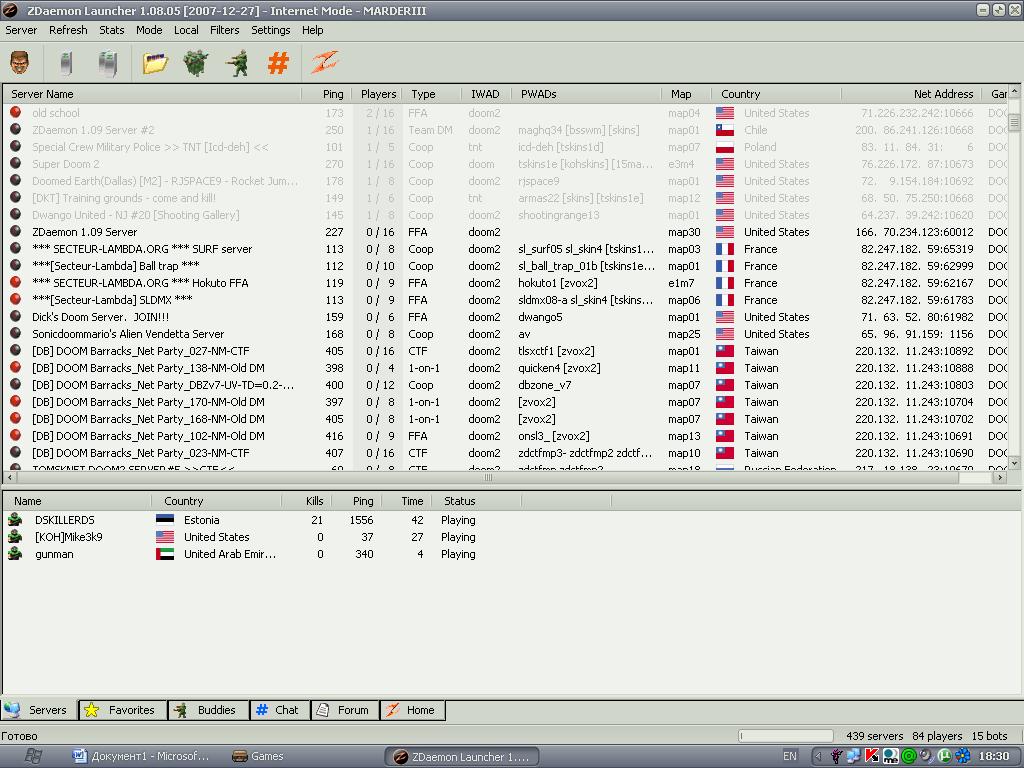Click the double server towers toolbar icon

point(108,63)
